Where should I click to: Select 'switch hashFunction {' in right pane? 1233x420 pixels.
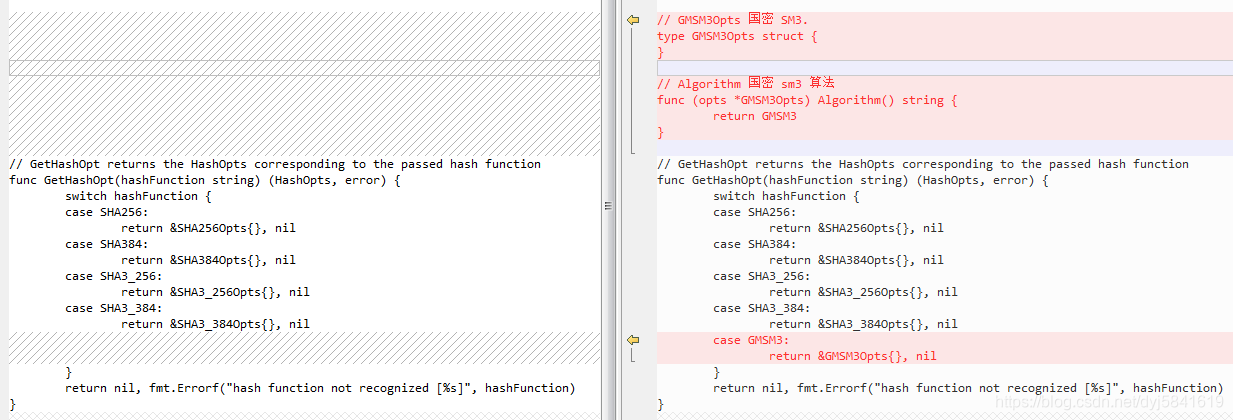(787, 196)
